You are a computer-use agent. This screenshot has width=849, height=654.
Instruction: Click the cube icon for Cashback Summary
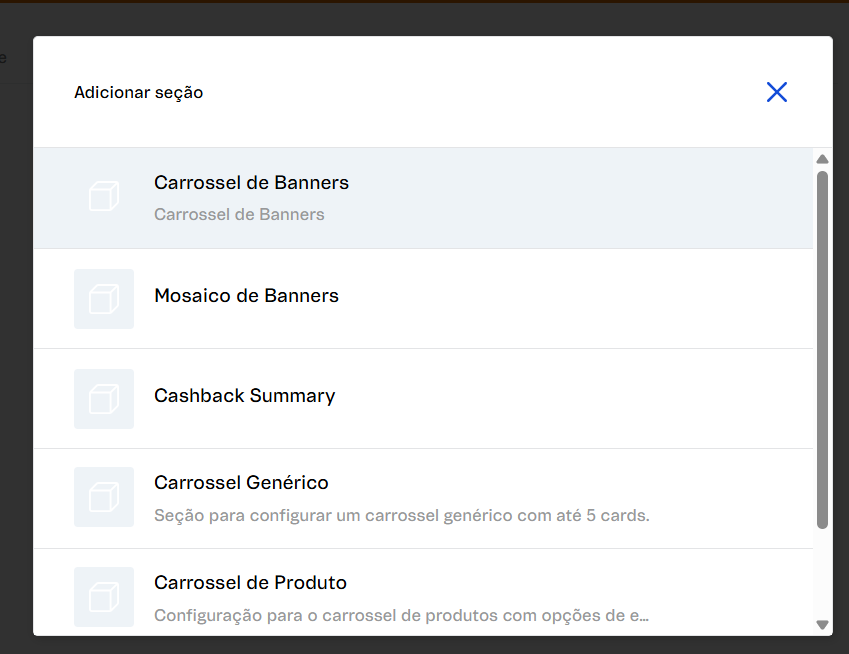103,398
